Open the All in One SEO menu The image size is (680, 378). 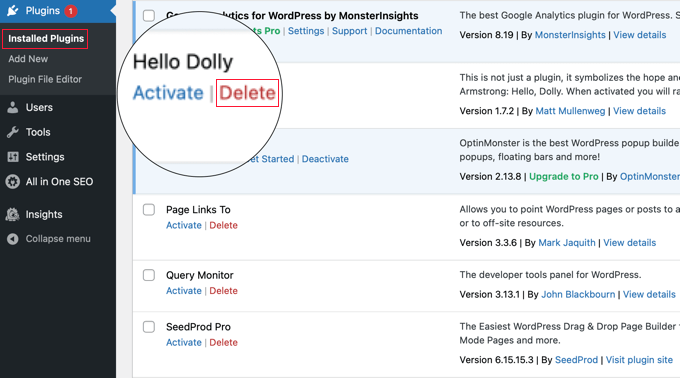(x=58, y=182)
